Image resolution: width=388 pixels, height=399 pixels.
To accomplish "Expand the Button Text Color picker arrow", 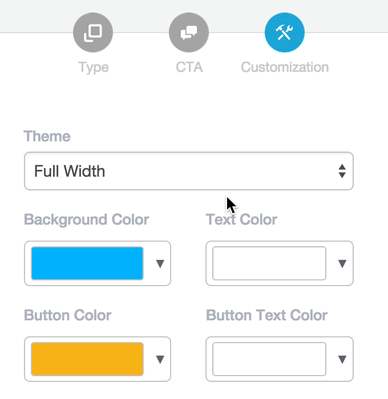I will [342, 359].
